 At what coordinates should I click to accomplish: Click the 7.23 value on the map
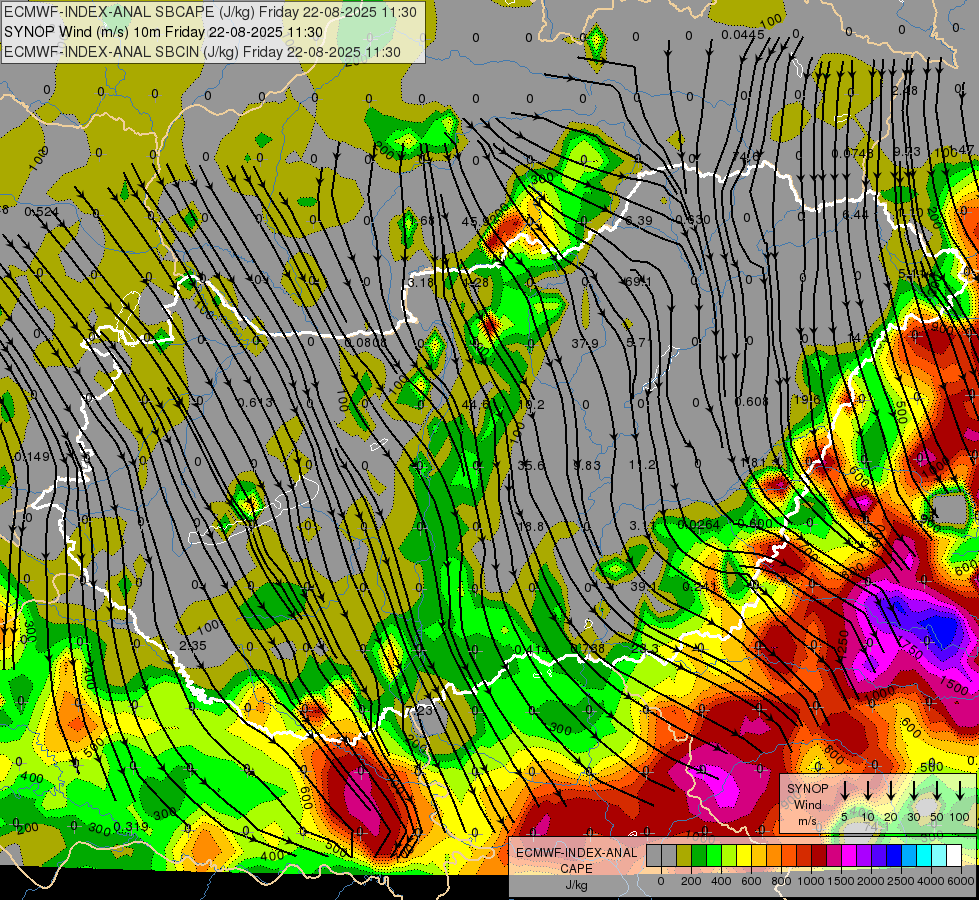click(x=419, y=711)
